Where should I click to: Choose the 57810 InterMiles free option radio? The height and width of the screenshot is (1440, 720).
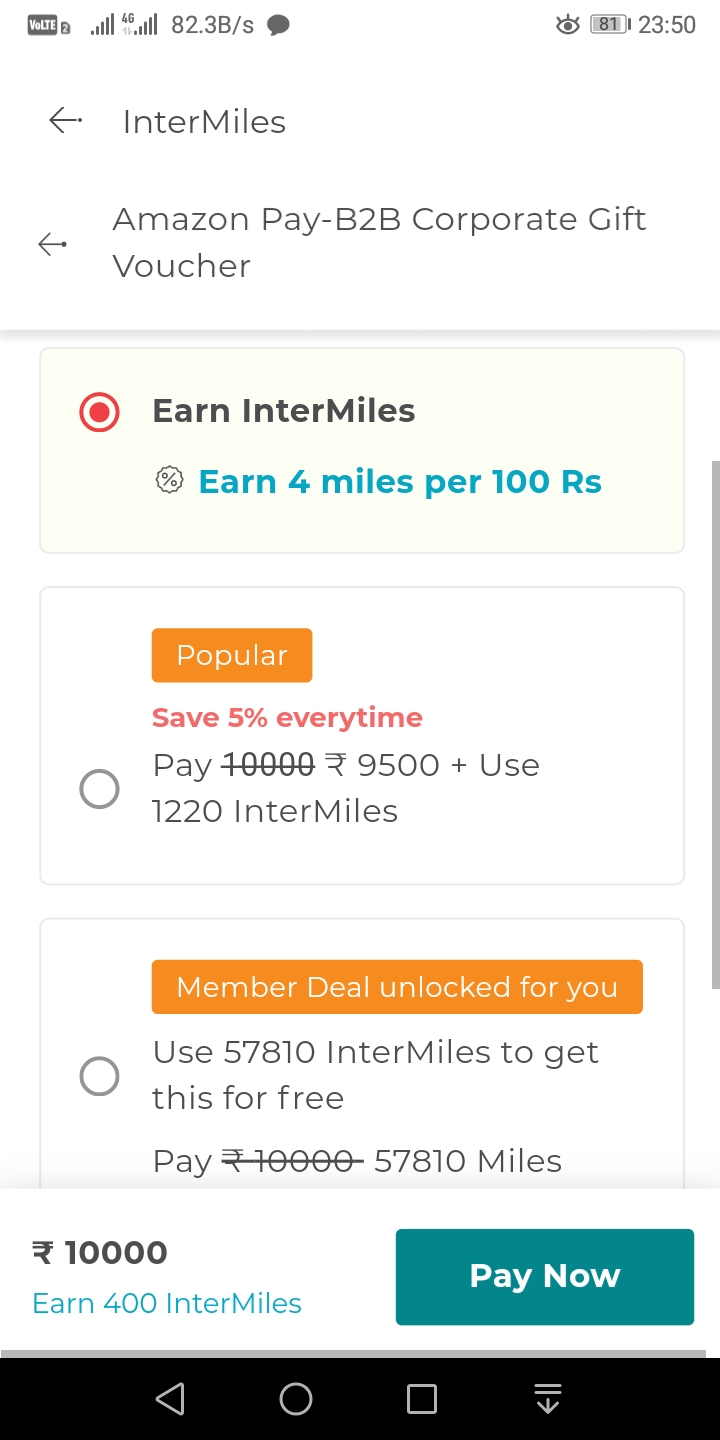[99, 1076]
